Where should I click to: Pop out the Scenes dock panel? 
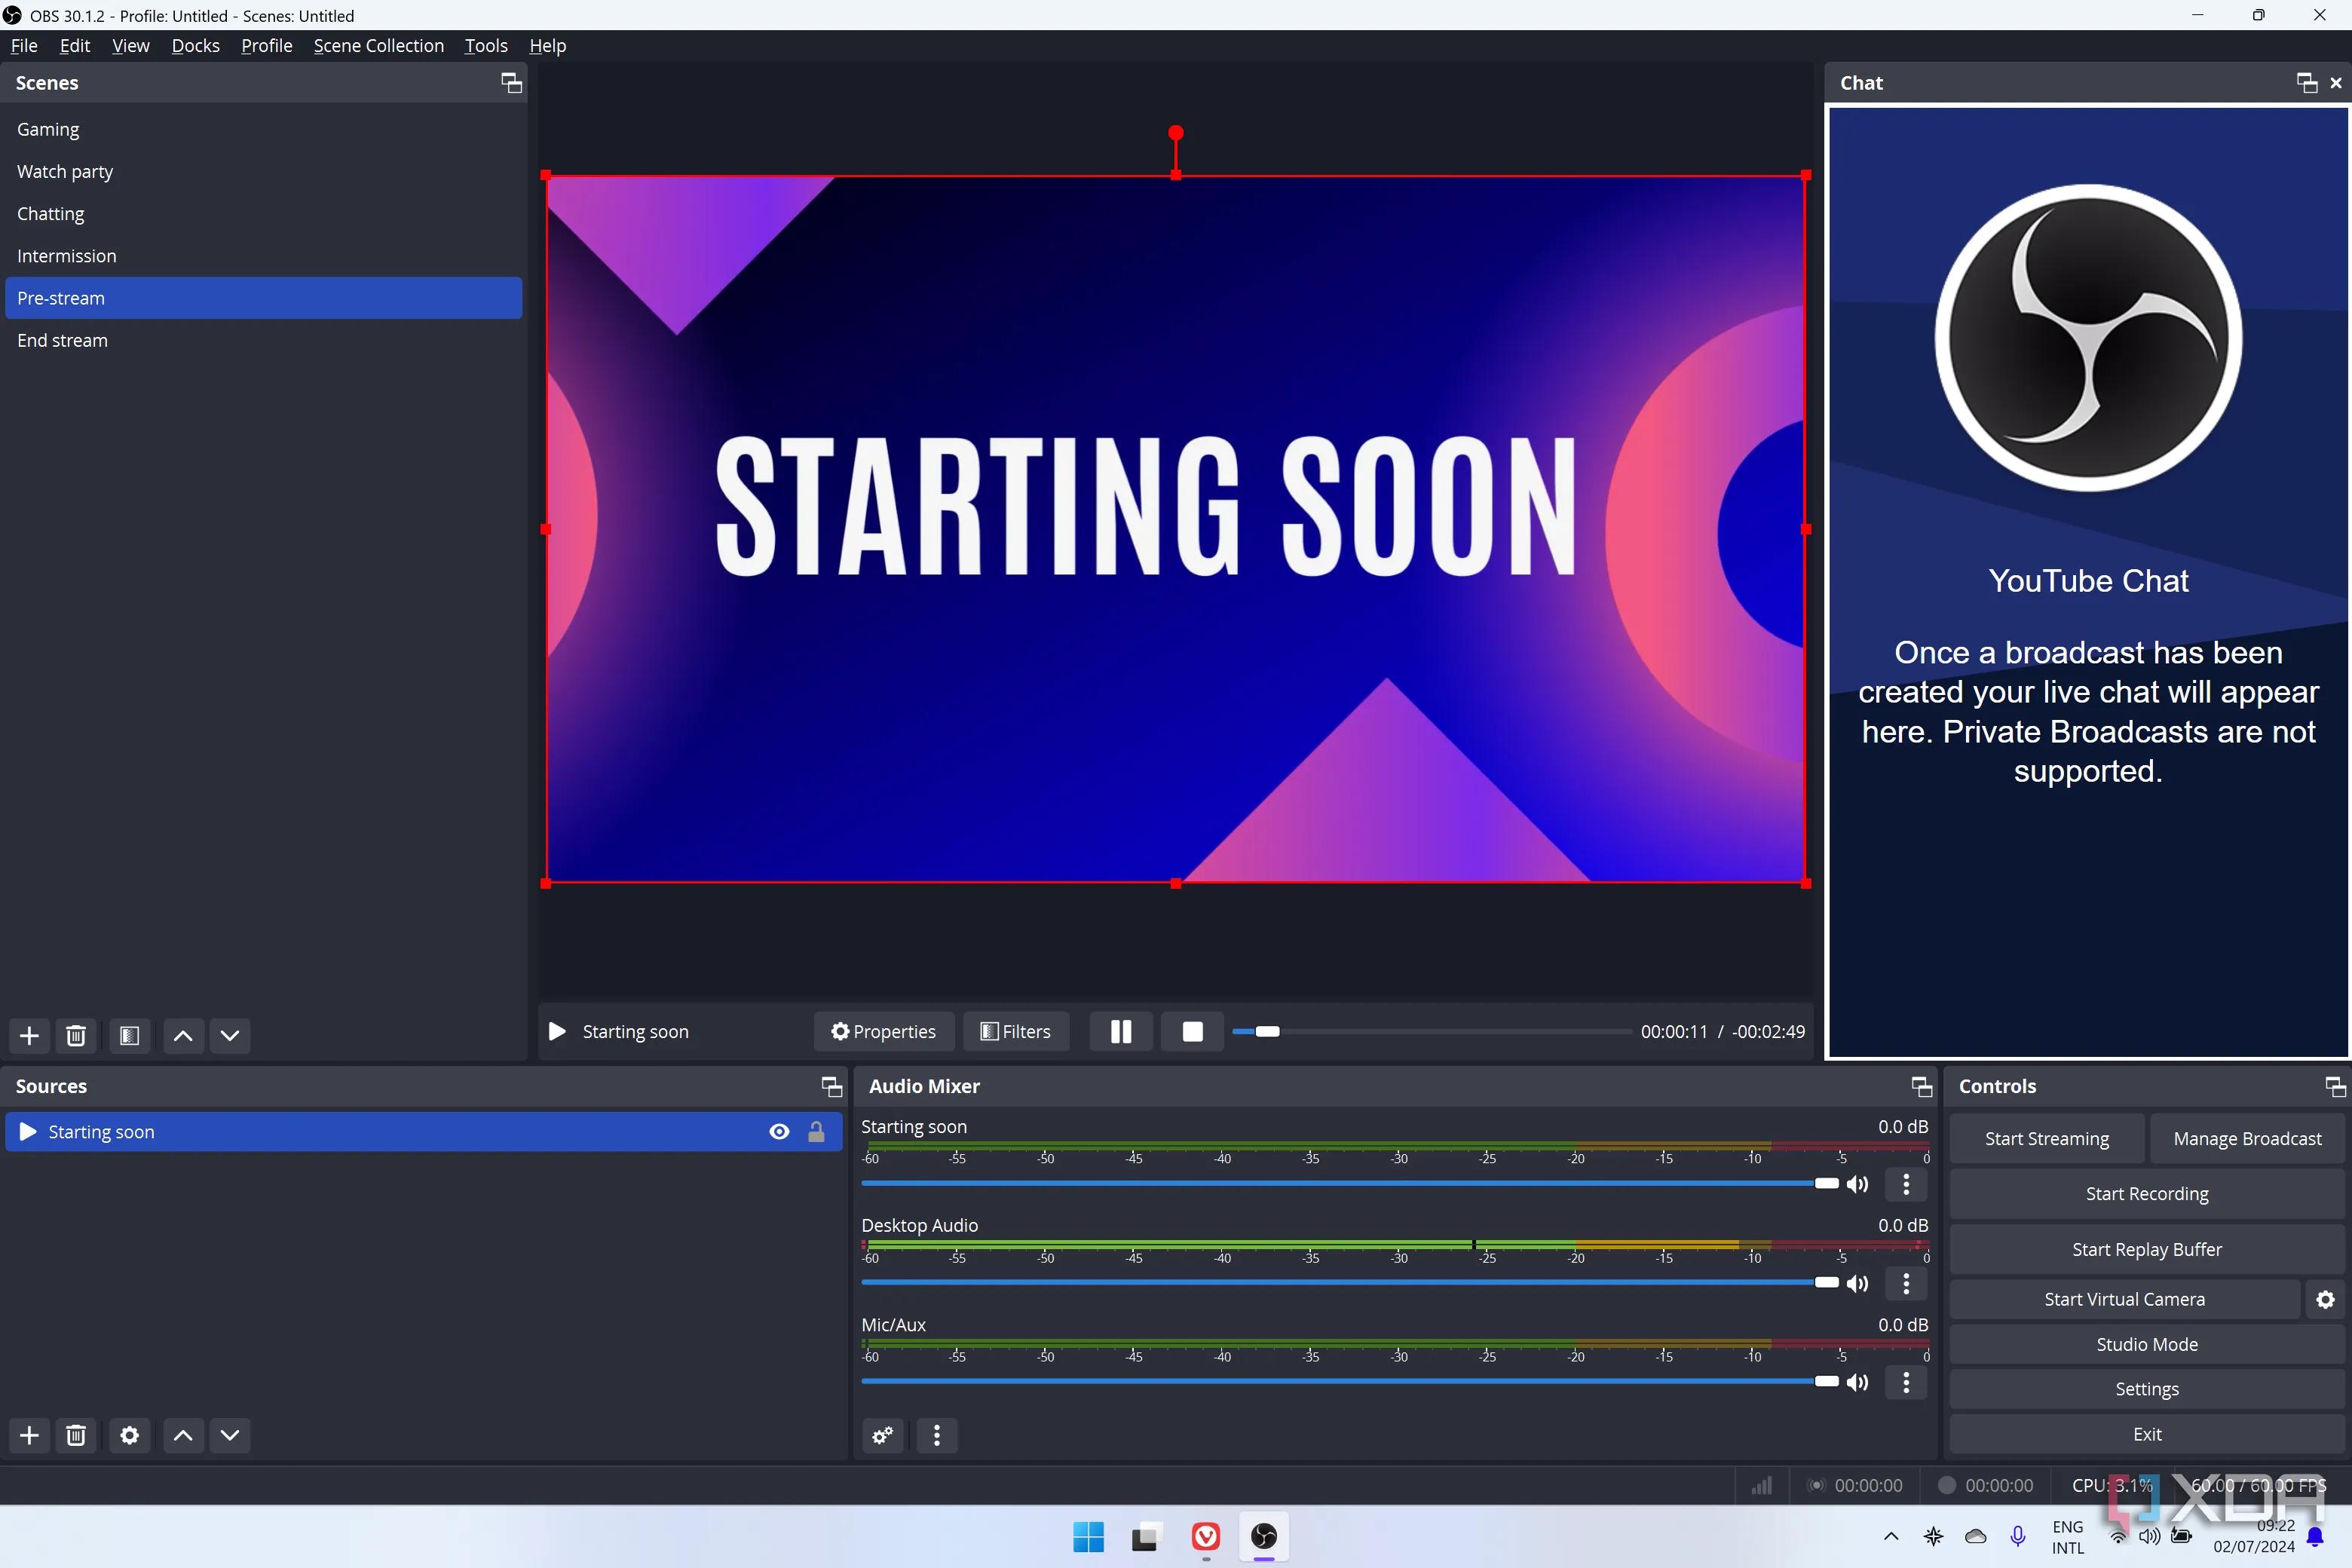(511, 83)
